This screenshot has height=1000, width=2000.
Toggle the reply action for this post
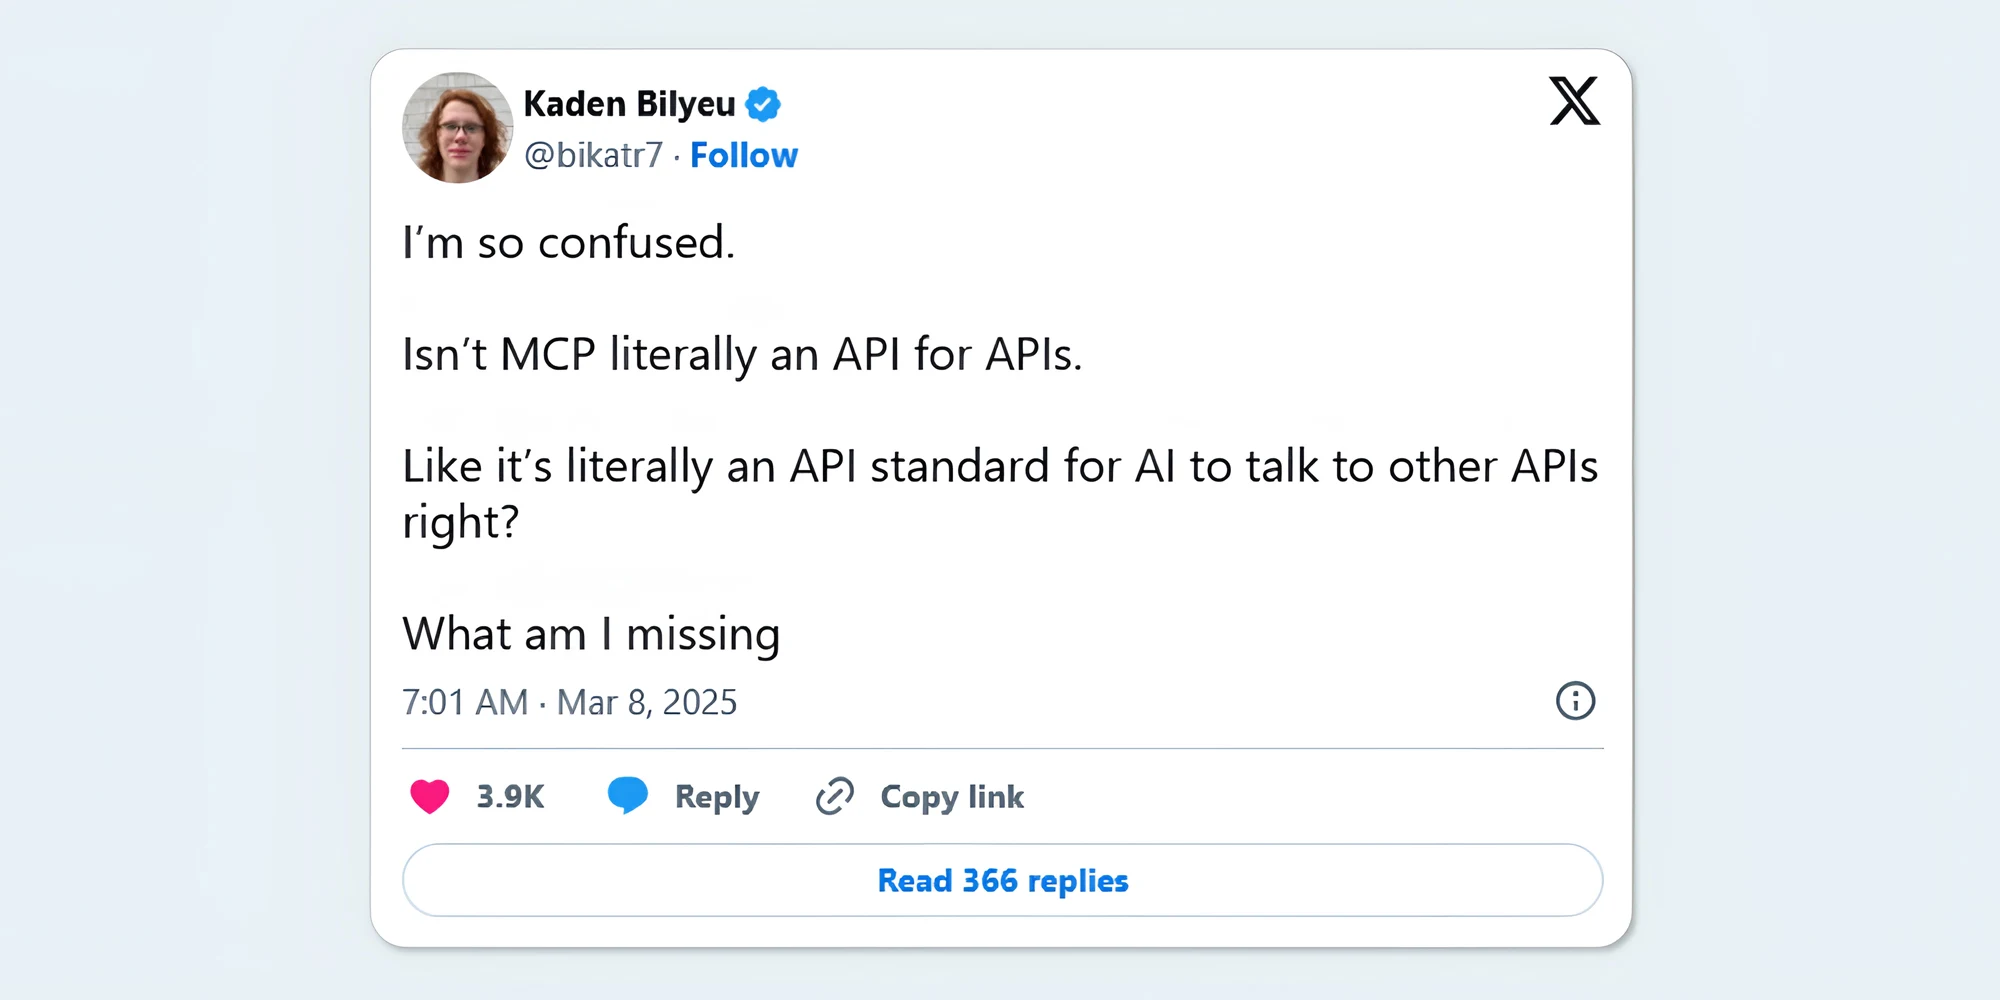tap(629, 794)
